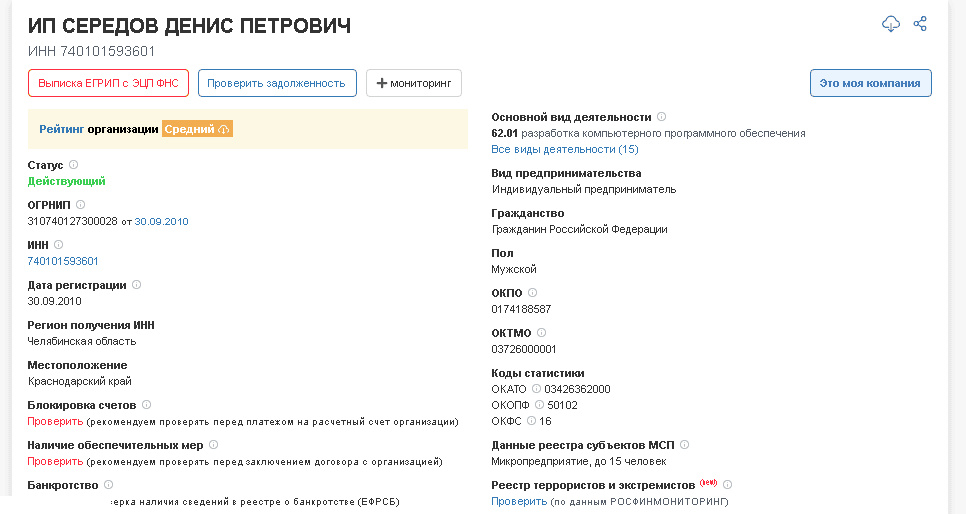Click info icon next to ОГРНИП
966x514 pixels.
(x=81, y=205)
